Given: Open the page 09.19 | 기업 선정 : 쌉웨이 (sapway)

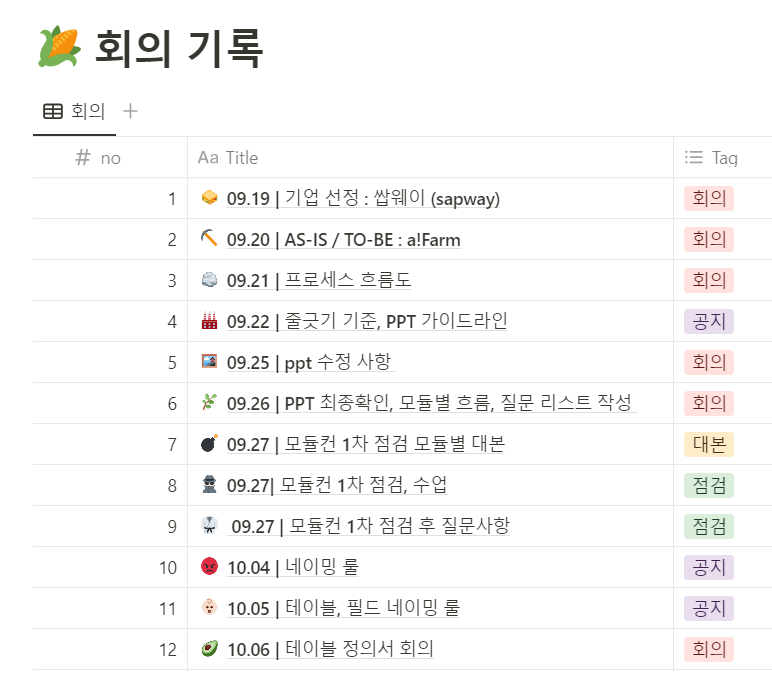Looking at the screenshot, I should click(x=363, y=198).
